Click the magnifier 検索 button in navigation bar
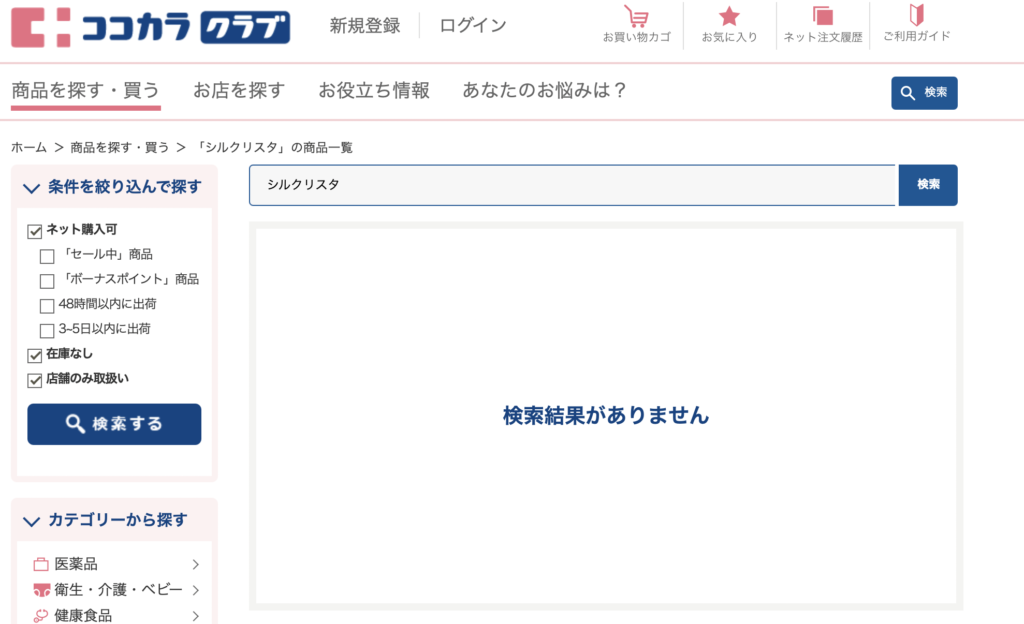 [924, 93]
